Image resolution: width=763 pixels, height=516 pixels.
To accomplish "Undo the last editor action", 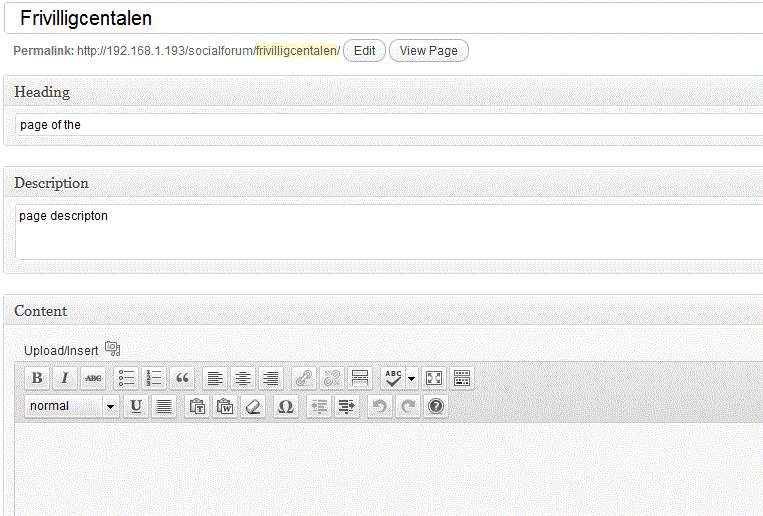I will [380, 406].
